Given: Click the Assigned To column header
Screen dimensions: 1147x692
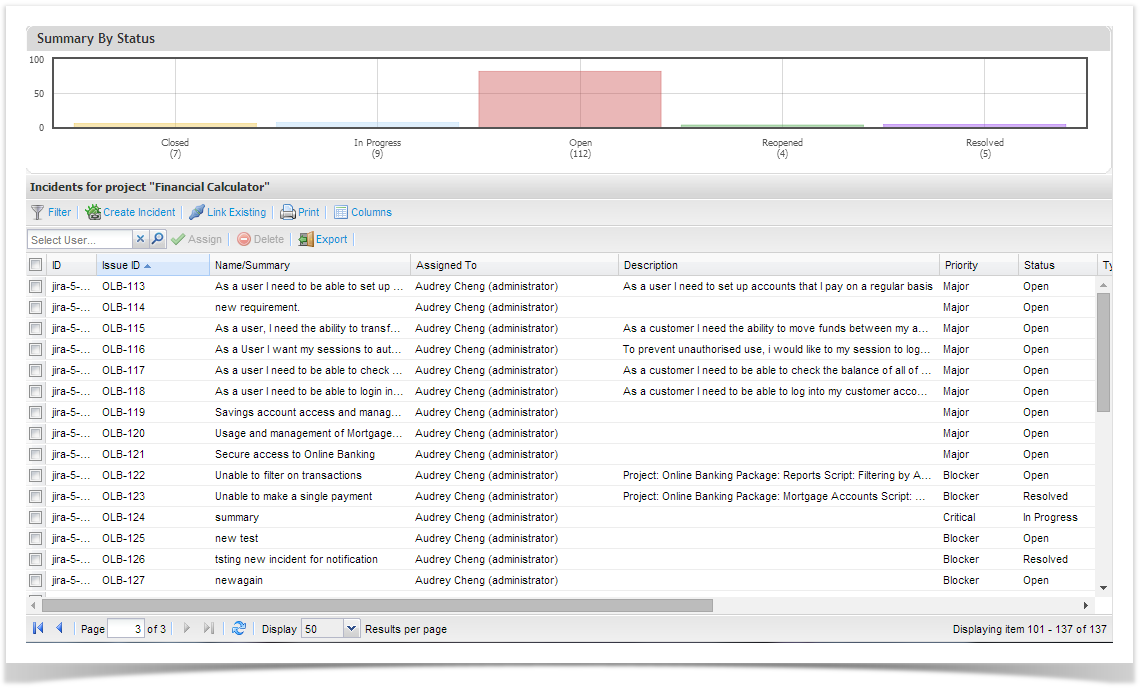Looking at the screenshot, I should click(446, 265).
